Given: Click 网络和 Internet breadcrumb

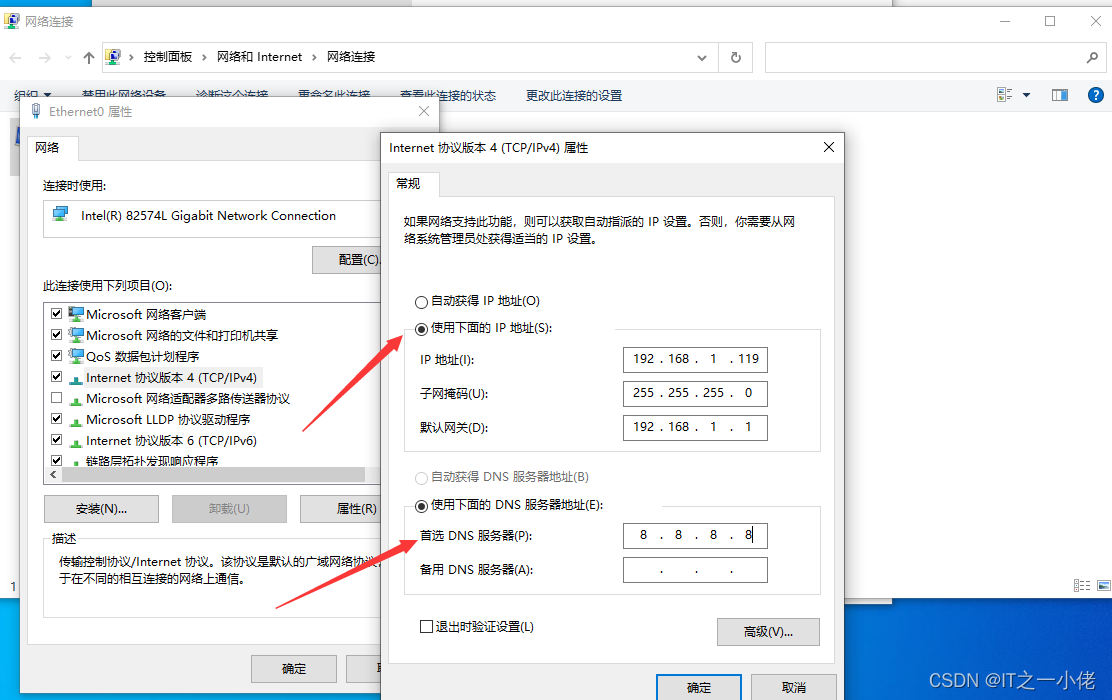Looking at the screenshot, I should point(260,57).
